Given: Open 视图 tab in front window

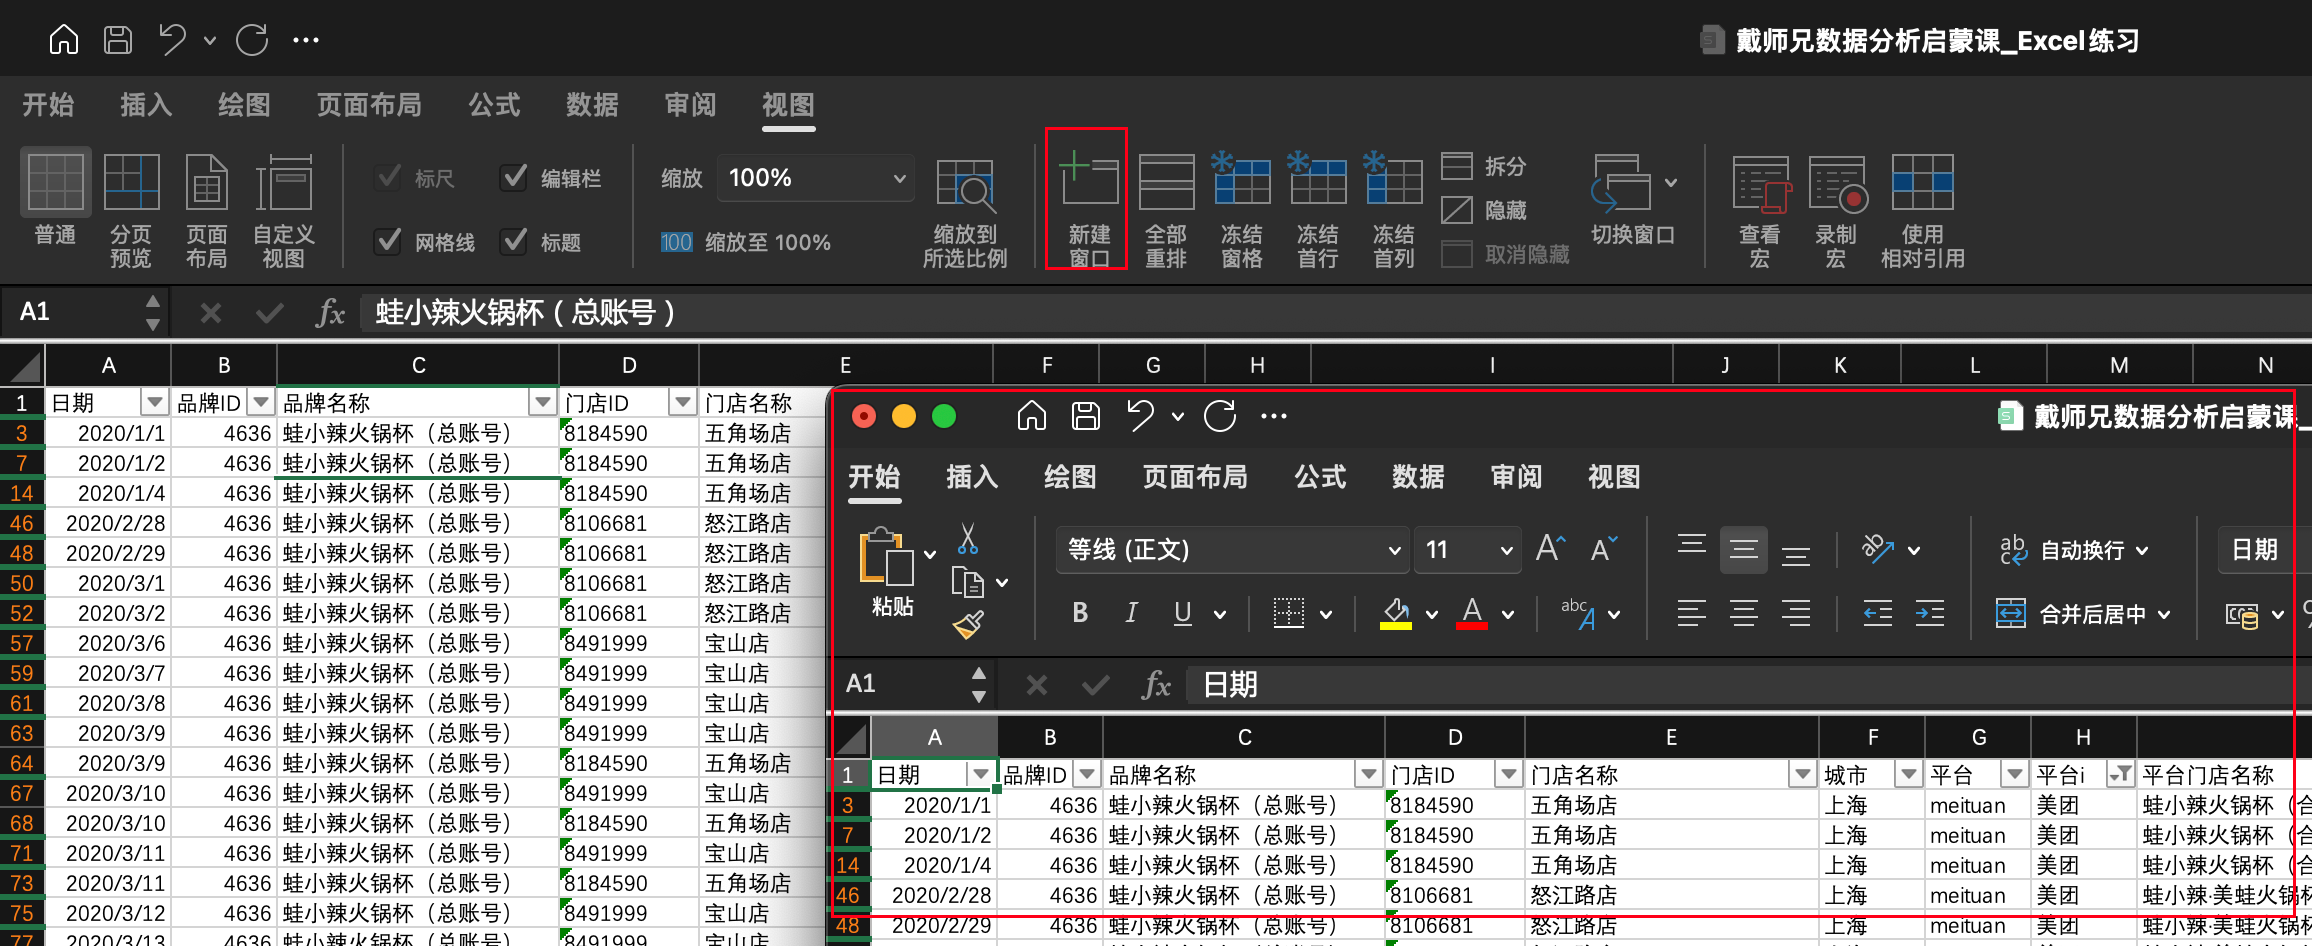Looking at the screenshot, I should (1614, 477).
